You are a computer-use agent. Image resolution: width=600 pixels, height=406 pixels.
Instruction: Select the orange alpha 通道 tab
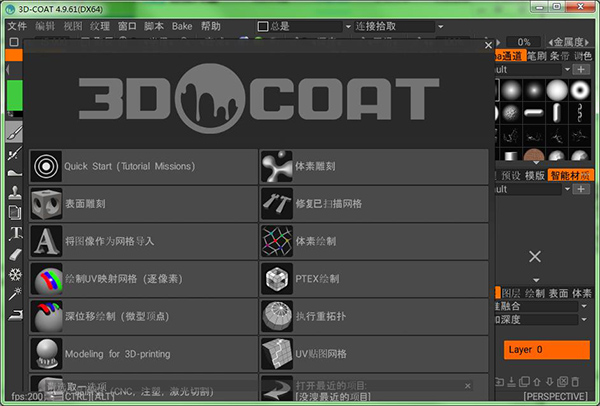coord(510,56)
